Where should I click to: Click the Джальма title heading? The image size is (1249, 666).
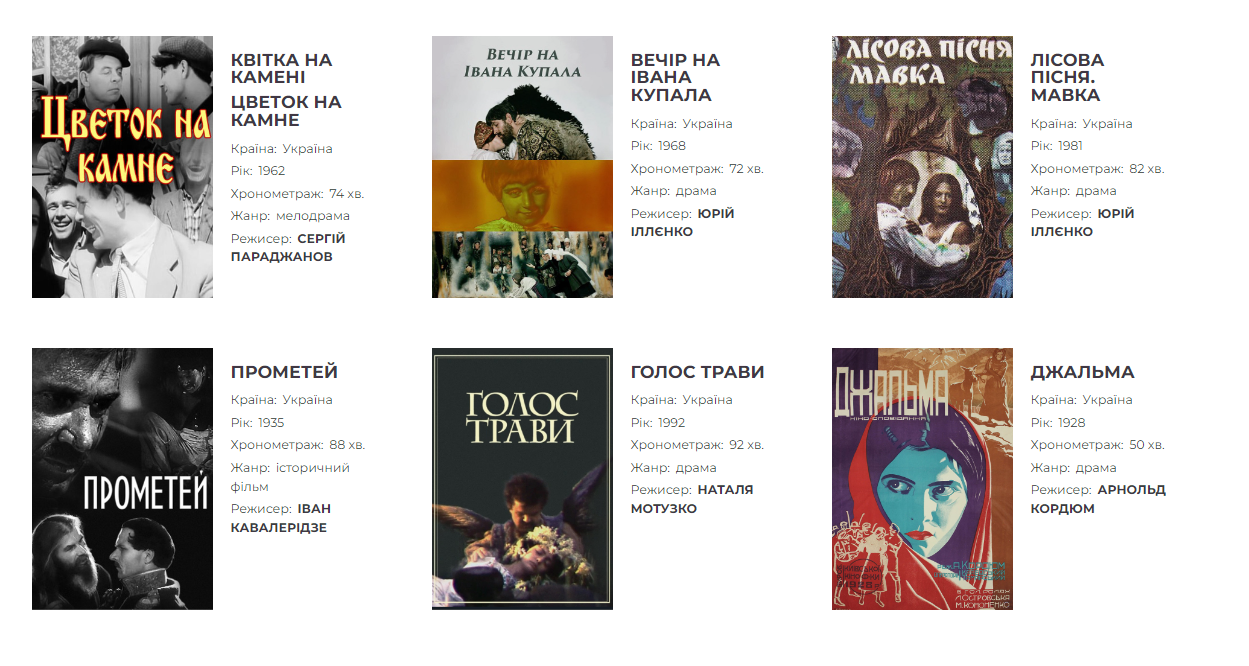tap(1082, 372)
